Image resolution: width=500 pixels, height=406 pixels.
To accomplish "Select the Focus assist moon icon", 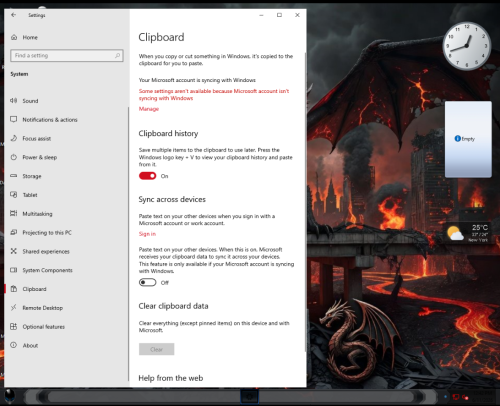I will 14,138.
